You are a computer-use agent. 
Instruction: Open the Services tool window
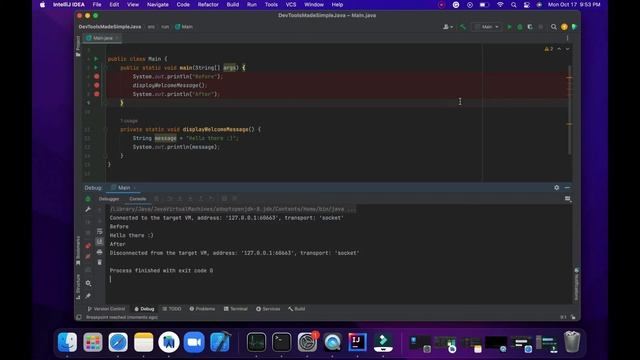point(268,309)
